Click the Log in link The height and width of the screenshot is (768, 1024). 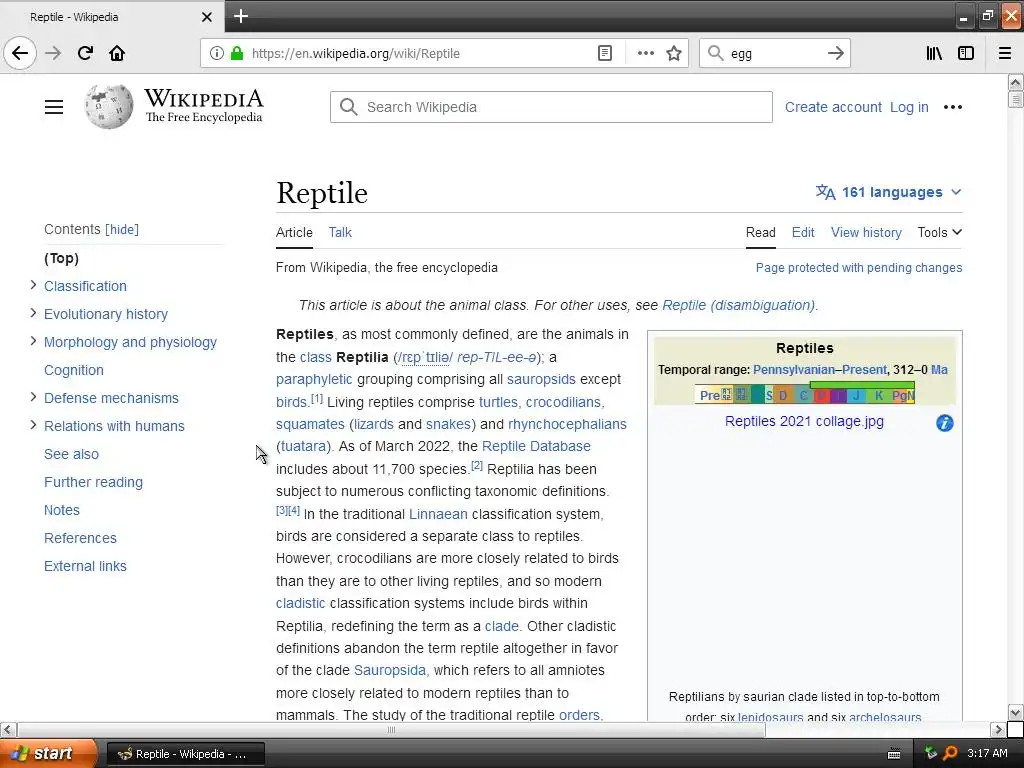(909, 107)
